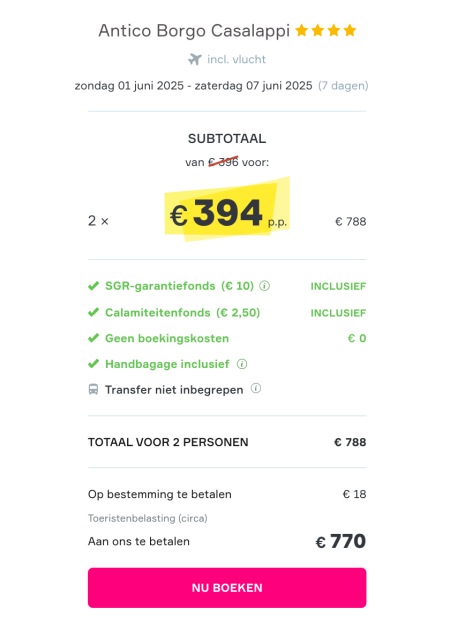The image size is (450, 617).
Task: Click the airplane icon near incl. vlucht
Action: (x=195, y=59)
